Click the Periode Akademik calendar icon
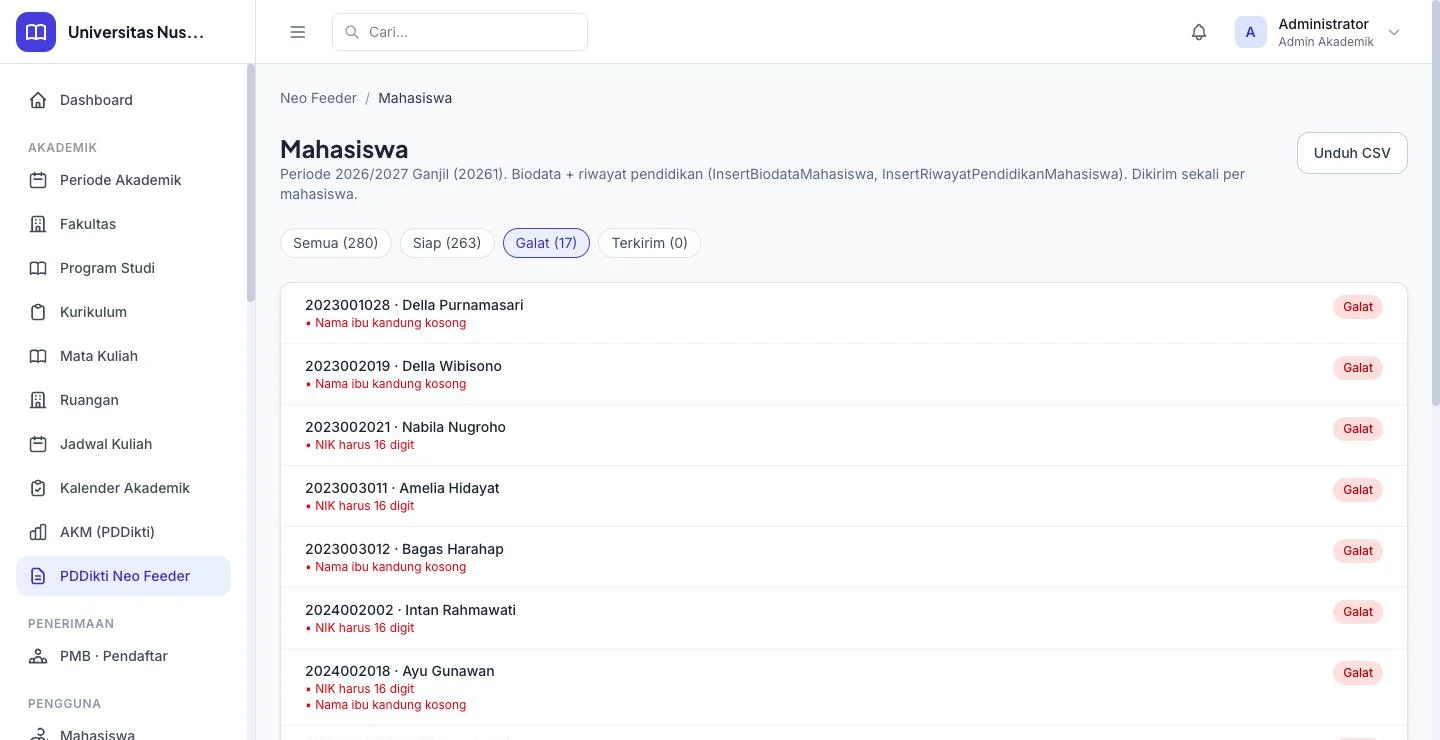Viewport: 1440px width, 740px height. (38, 180)
